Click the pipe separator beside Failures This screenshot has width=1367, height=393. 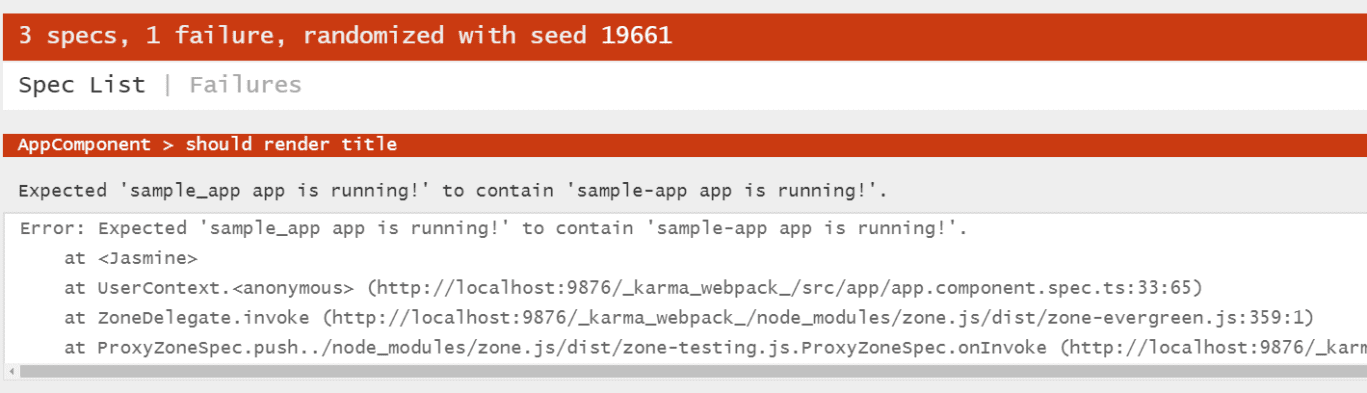[x=168, y=85]
